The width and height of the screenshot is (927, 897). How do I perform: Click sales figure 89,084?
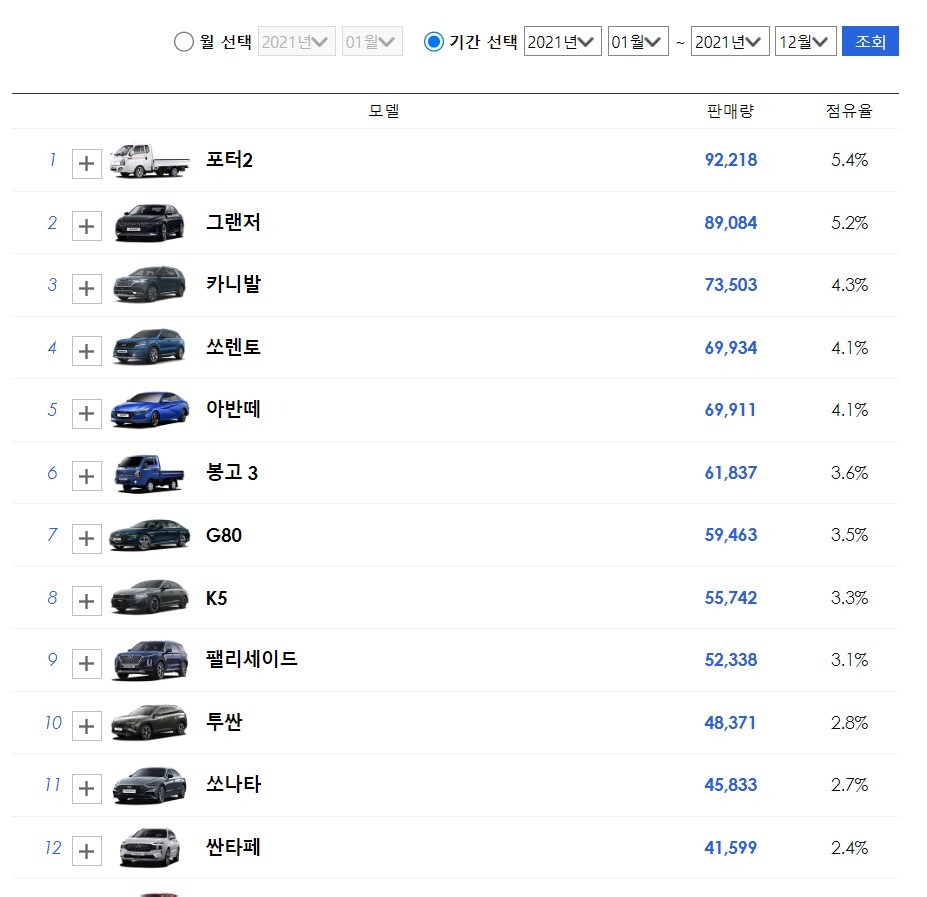tap(731, 223)
